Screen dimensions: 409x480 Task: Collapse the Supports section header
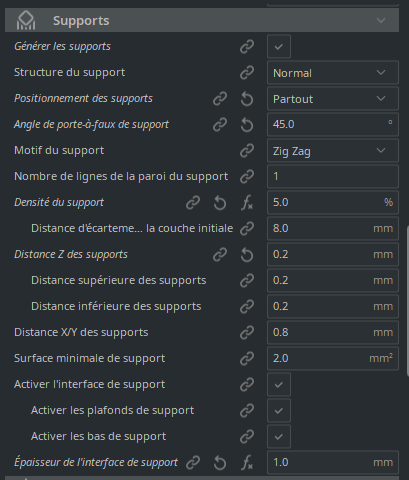(202, 20)
